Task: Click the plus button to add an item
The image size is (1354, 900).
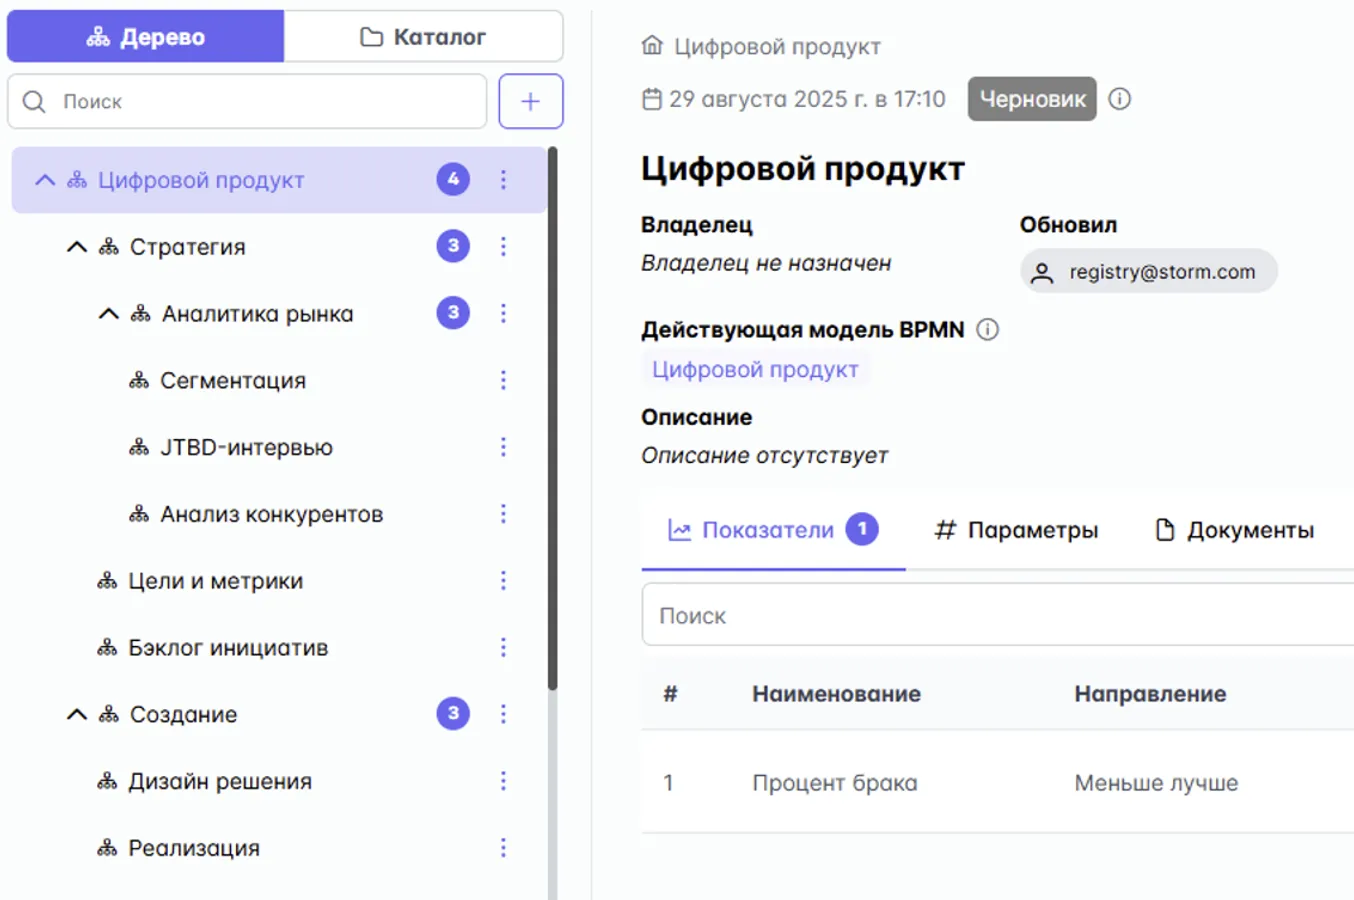Action: click(x=531, y=101)
